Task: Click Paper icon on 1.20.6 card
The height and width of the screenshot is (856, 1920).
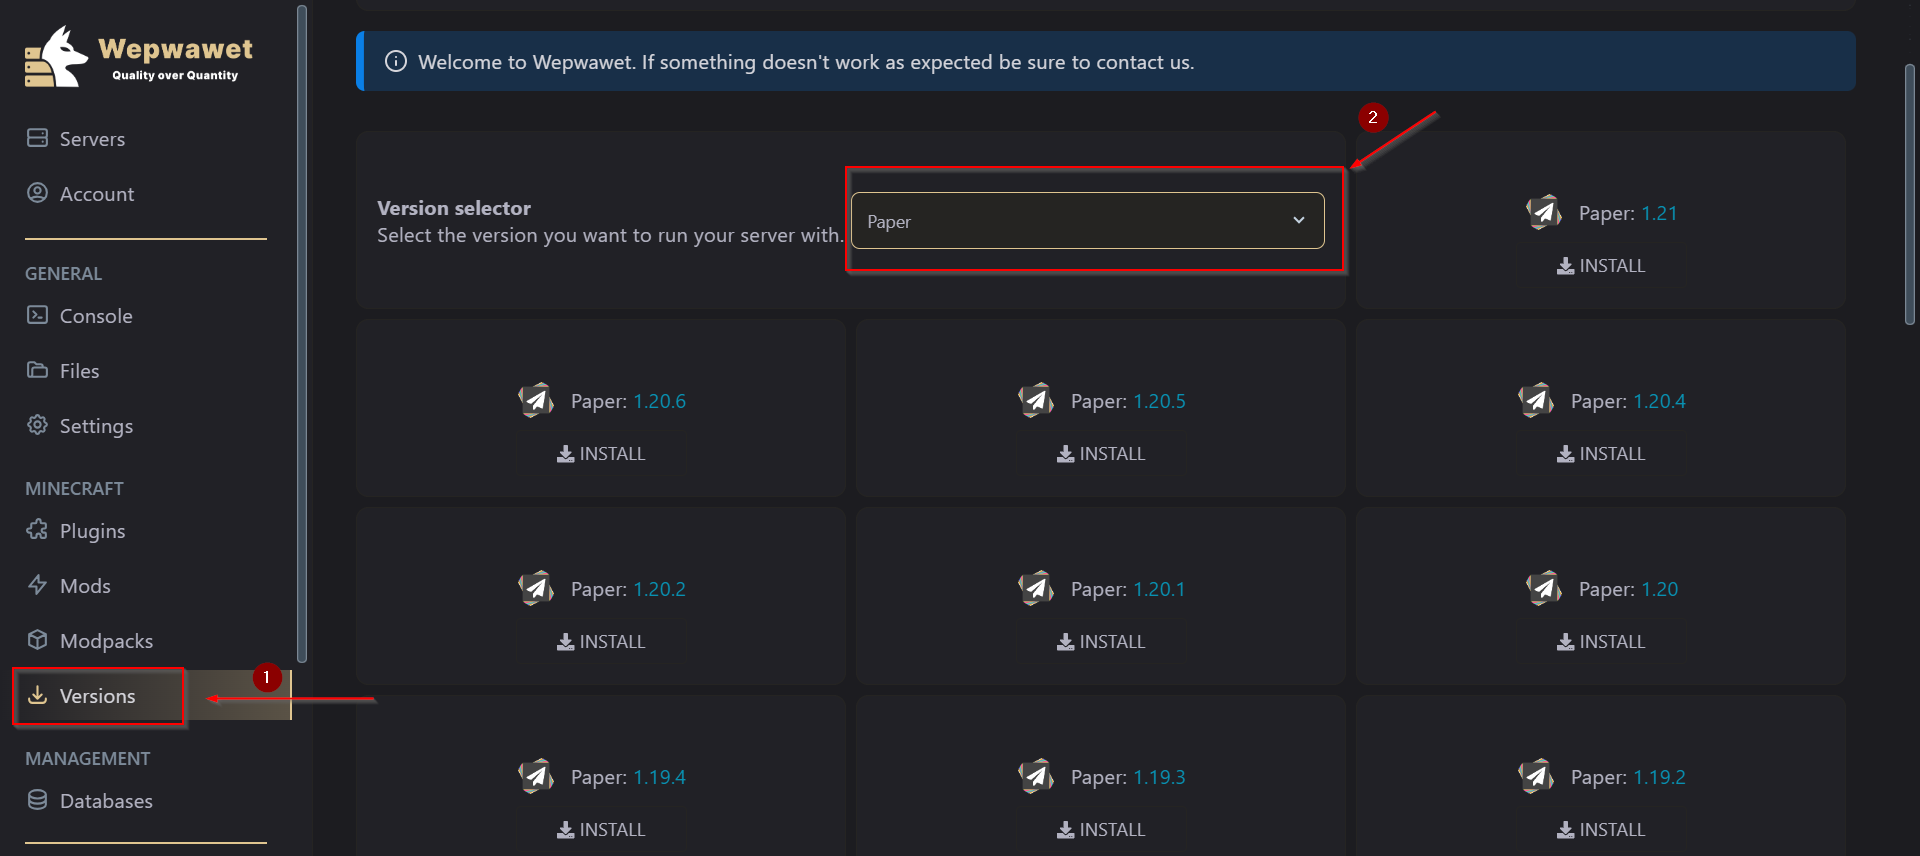Action: coord(536,400)
